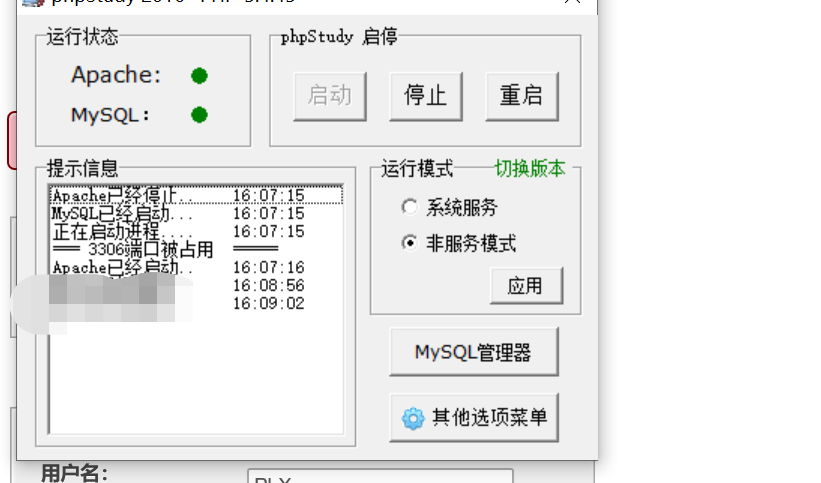821x483 pixels.
Task: Select the 3306端口被占用 log line
Action: coord(196,249)
